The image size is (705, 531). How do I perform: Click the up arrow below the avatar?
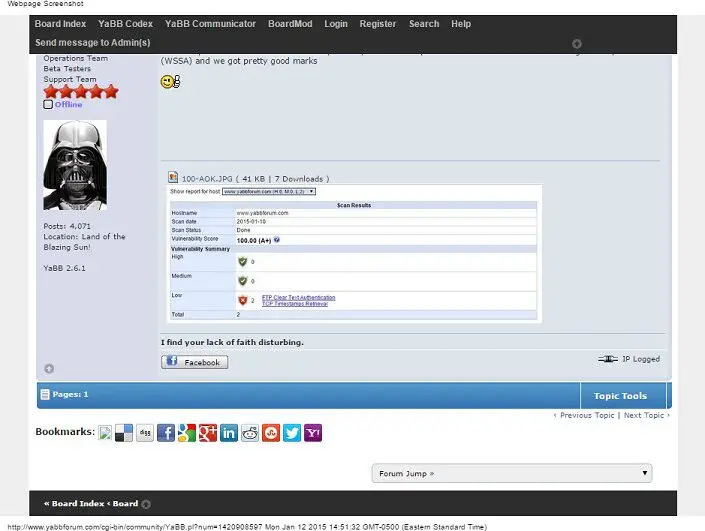49,369
